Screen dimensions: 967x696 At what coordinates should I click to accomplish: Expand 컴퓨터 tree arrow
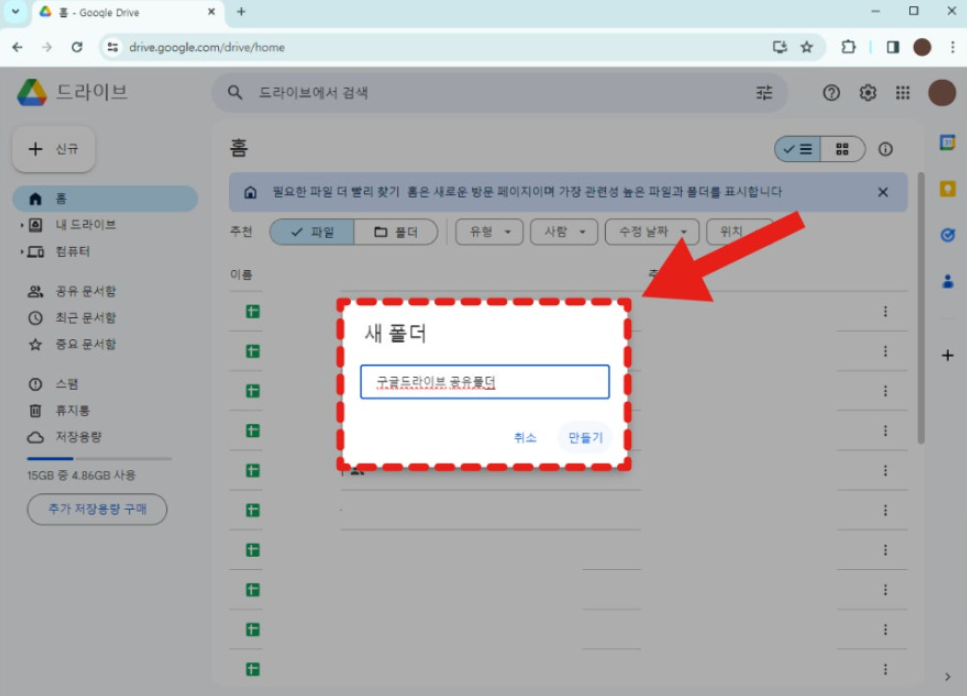pos(22,252)
